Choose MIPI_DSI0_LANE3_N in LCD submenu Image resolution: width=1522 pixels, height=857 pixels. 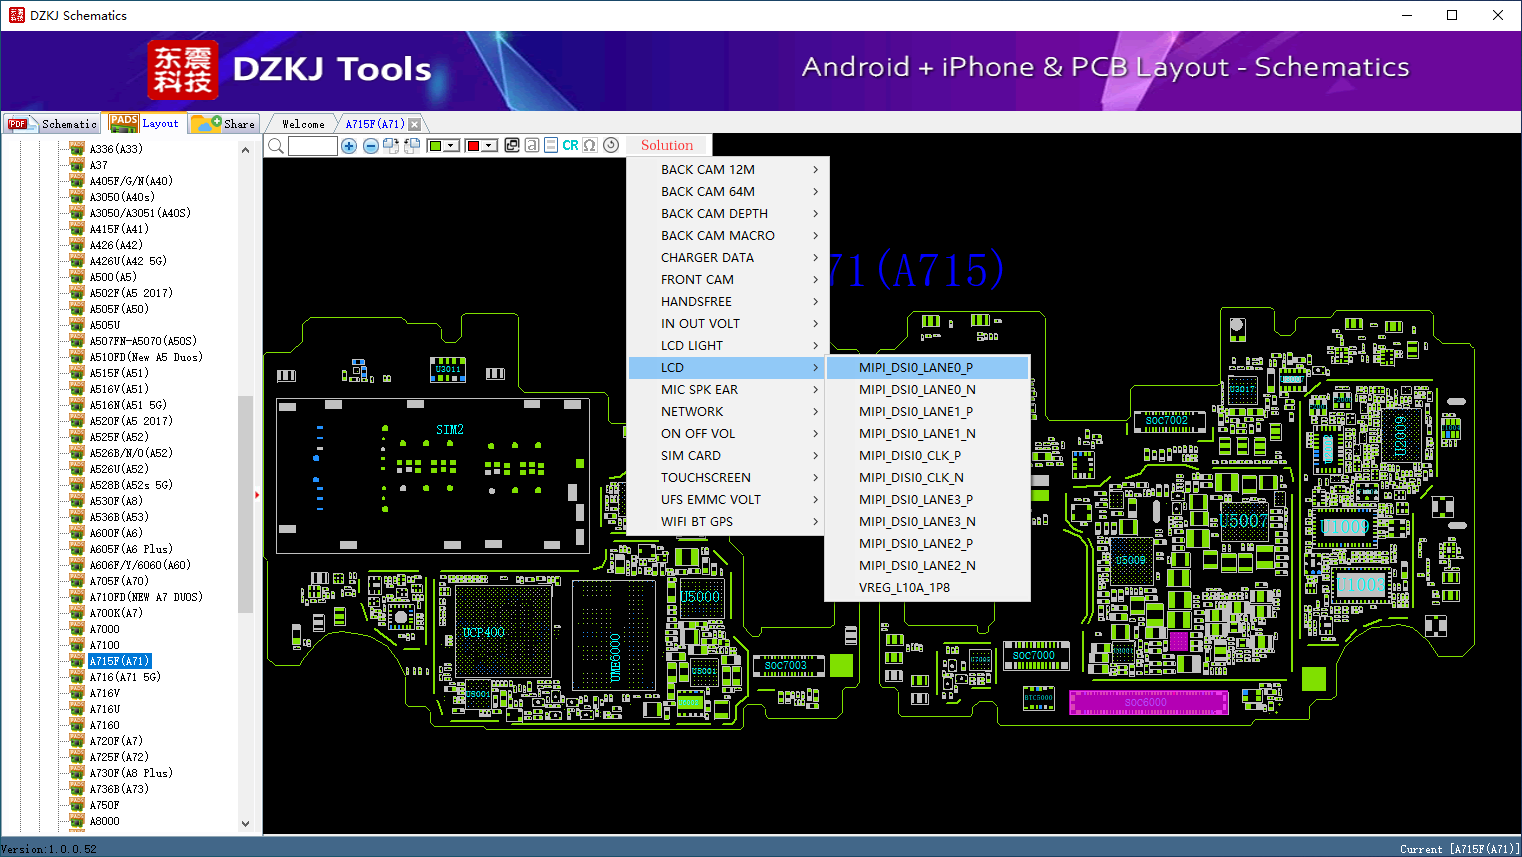coord(928,522)
